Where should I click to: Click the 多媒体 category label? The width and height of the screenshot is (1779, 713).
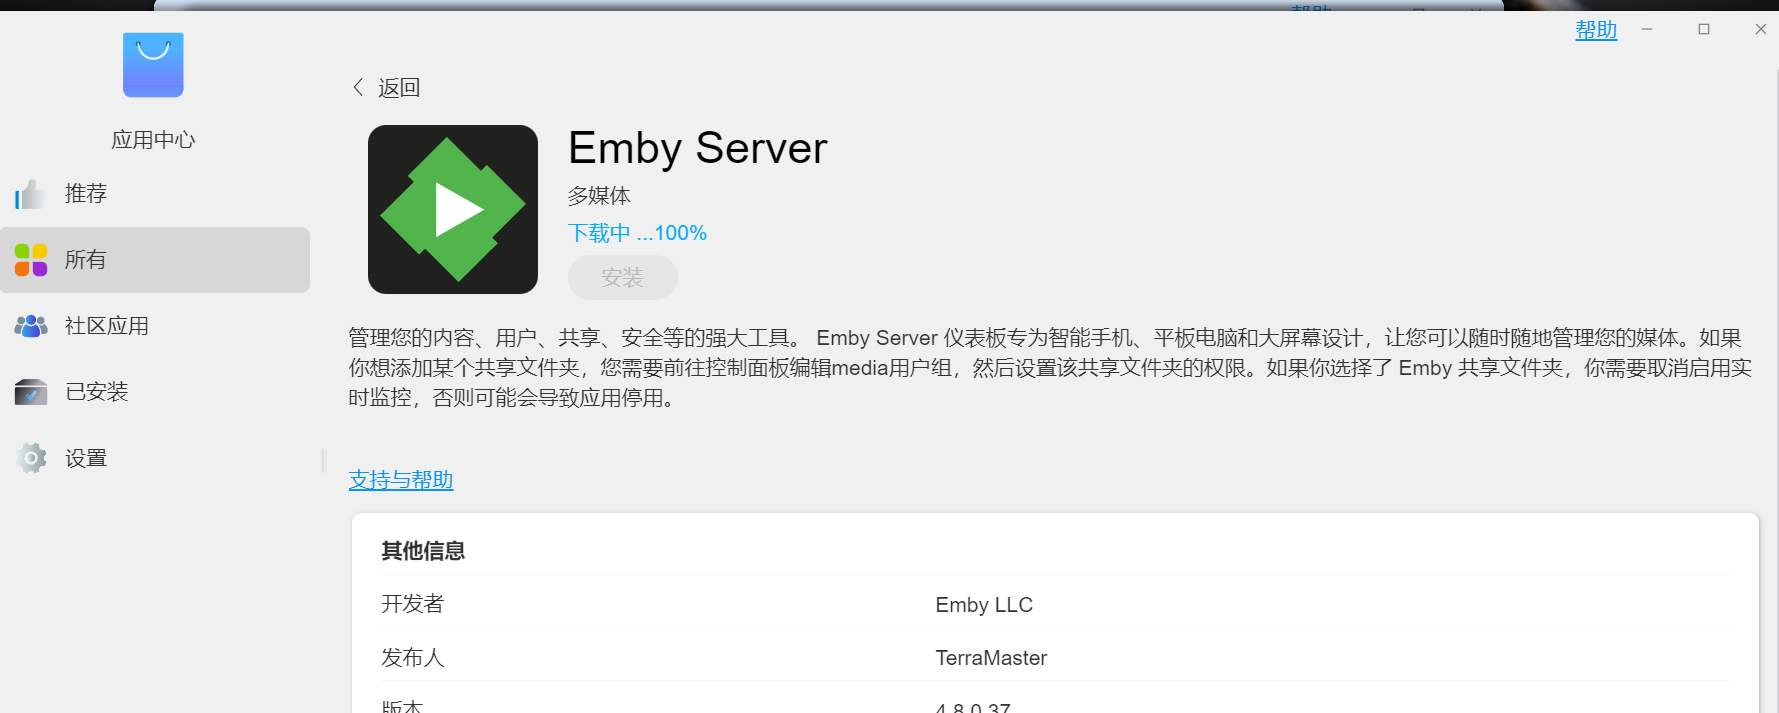(x=599, y=196)
